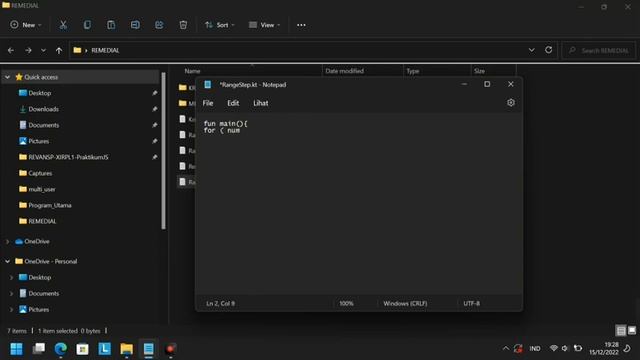This screenshot has width=640, height=360.
Task: Sort by the Type column header
Action: tap(413, 71)
